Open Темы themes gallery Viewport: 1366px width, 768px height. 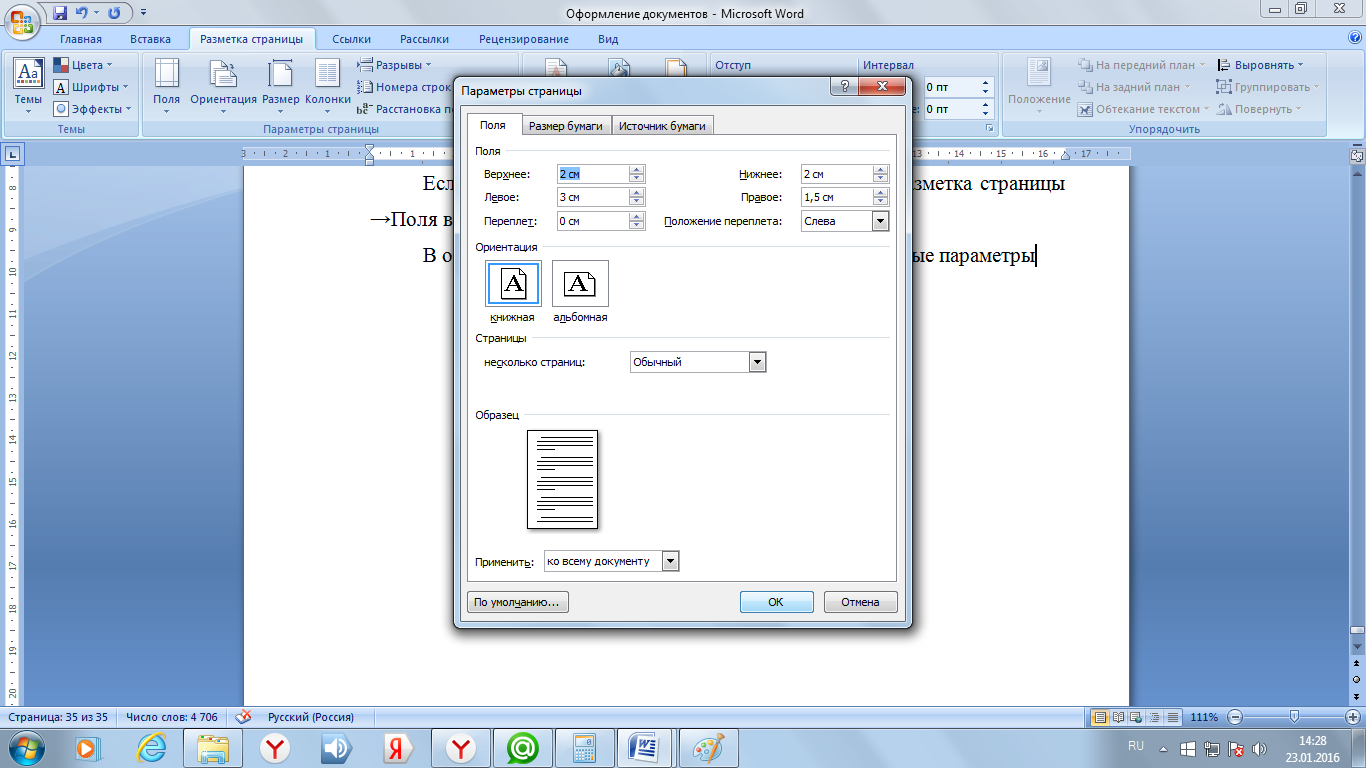pos(28,86)
